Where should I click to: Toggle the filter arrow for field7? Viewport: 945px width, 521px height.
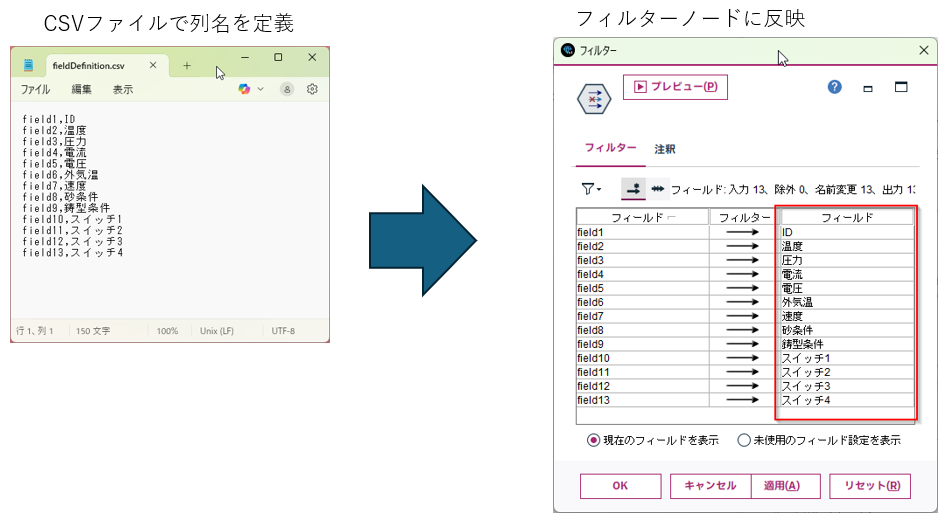pyautogui.click(x=742, y=316)
